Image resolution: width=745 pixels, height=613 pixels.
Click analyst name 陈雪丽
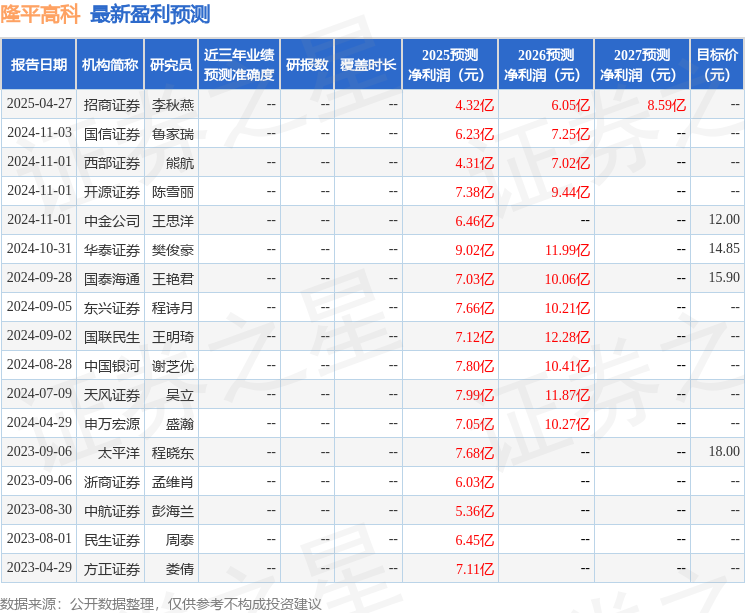click(x=173, y=192)
